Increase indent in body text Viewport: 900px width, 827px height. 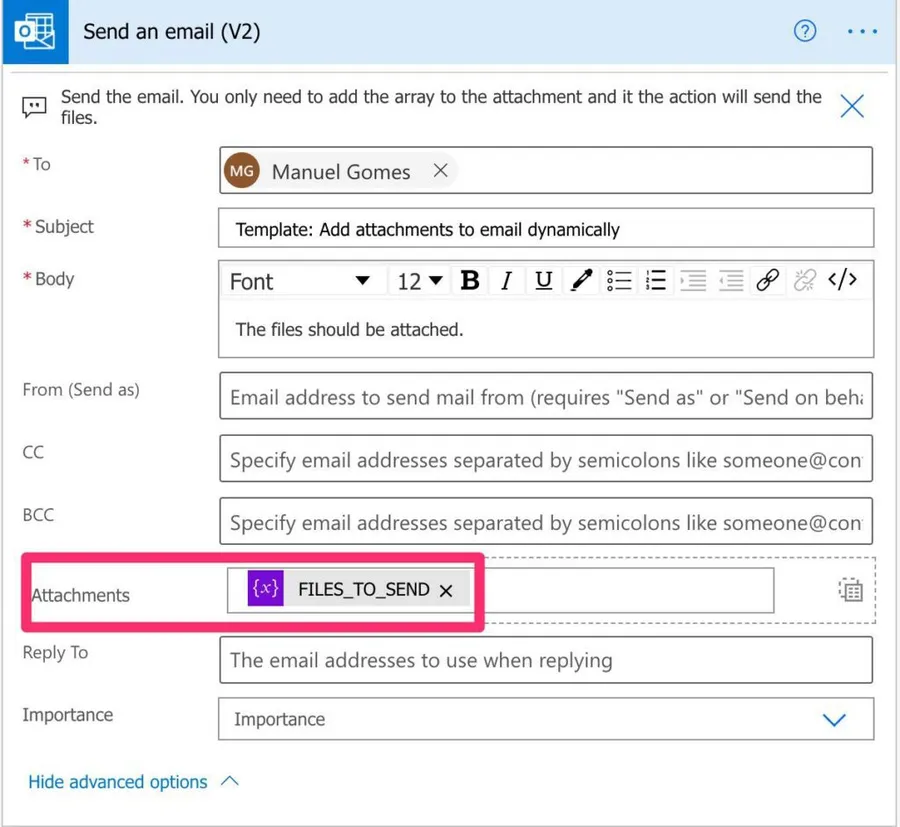click(693, 281)
